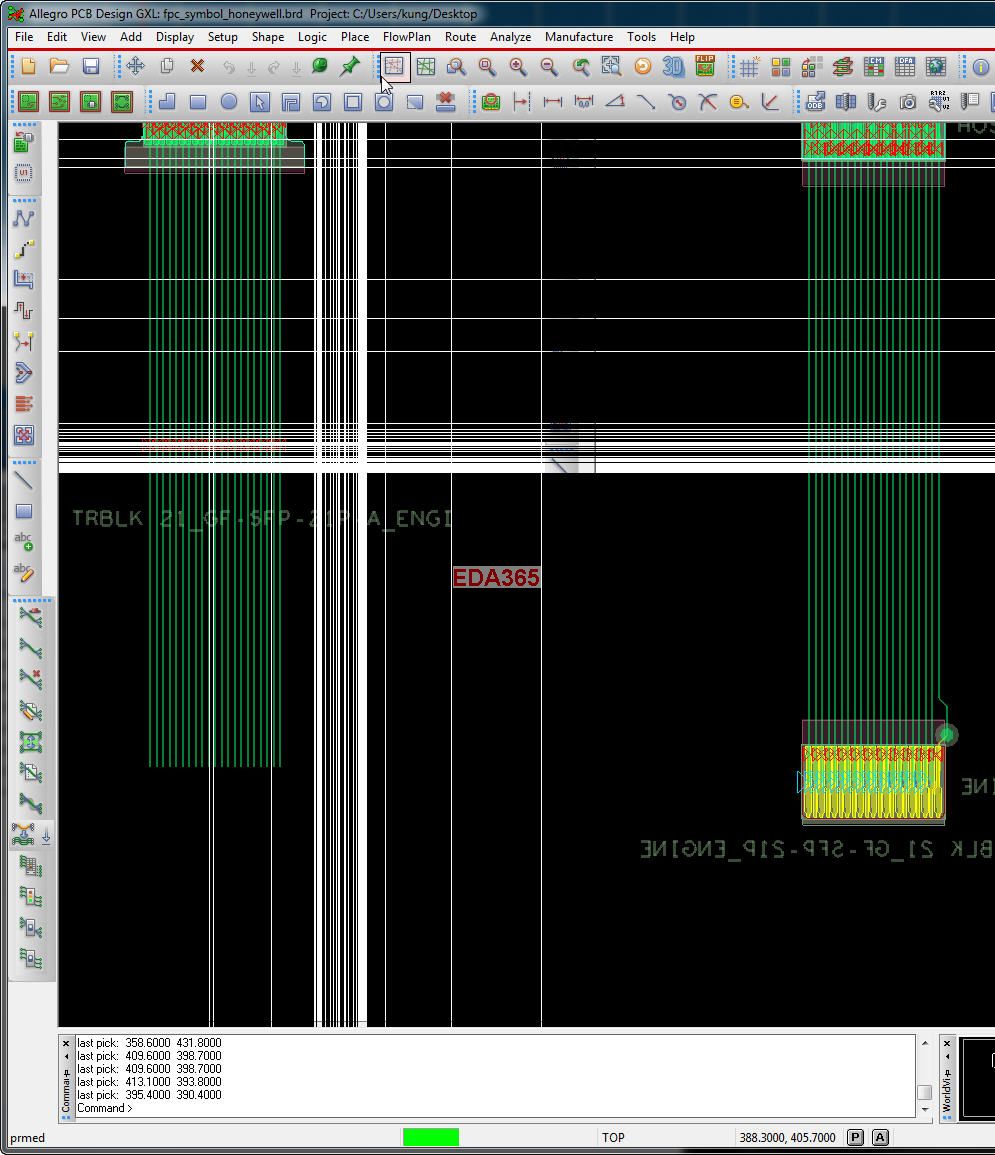Close the WorldView pane

point(947,1043)
